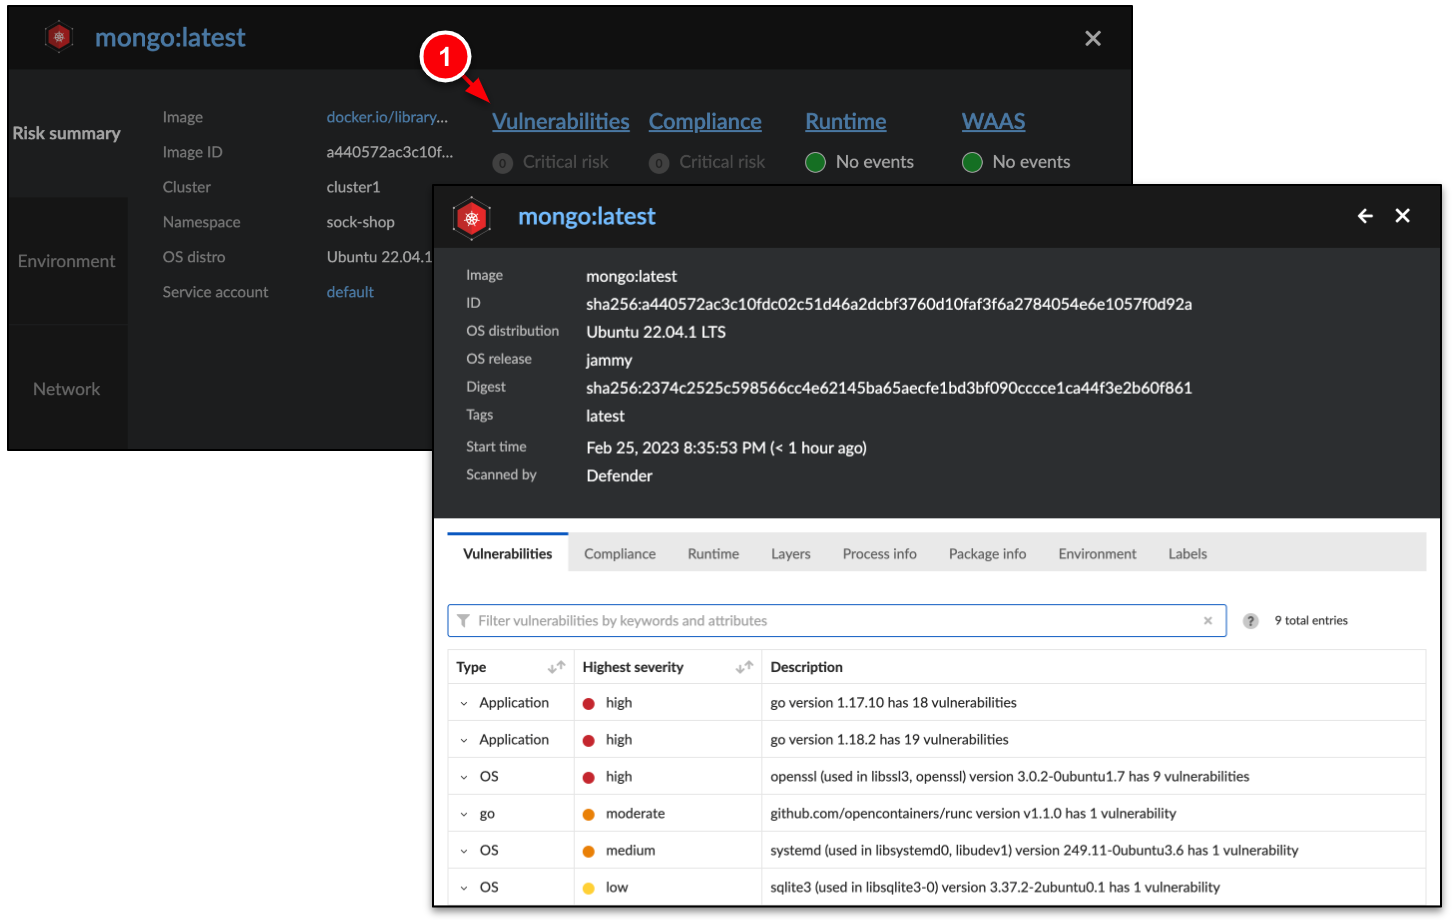Switch to the Runtime tab
Image resolution: width=1454 pixels, height=920 pixels.
click(x=713, y=553)
